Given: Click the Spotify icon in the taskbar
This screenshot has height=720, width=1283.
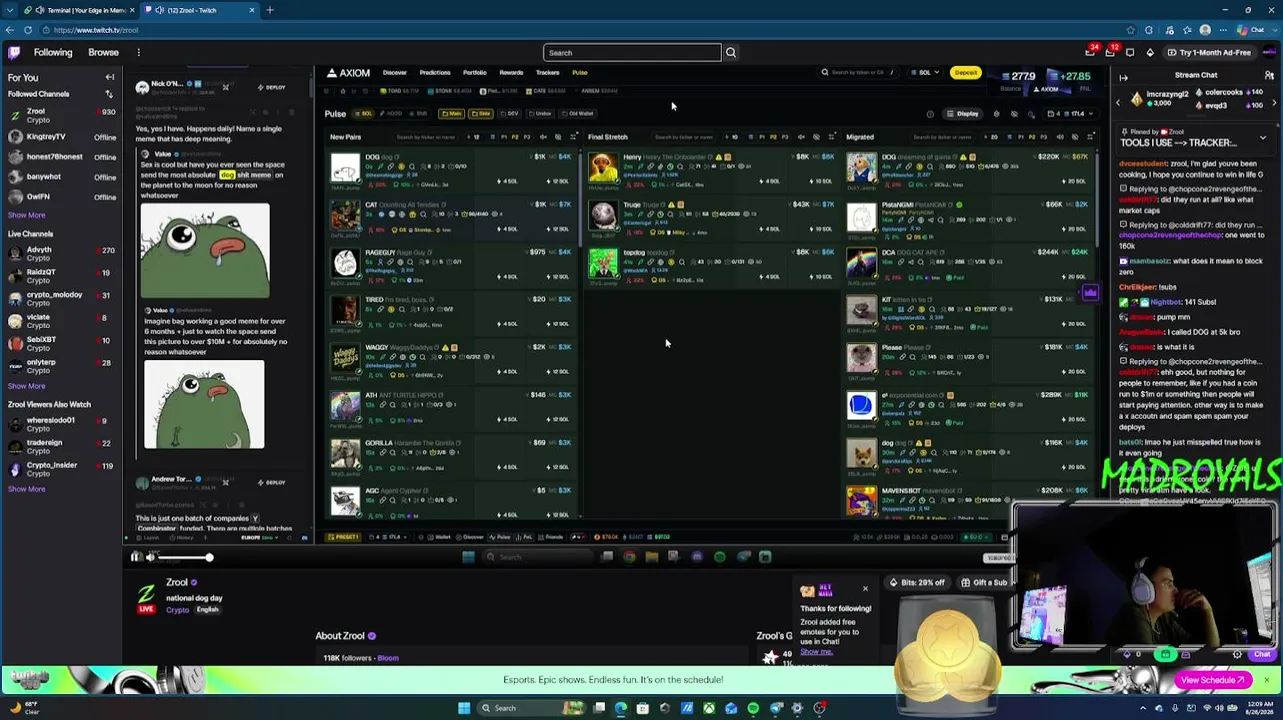Looking at the screenshot, I should 753,708.
